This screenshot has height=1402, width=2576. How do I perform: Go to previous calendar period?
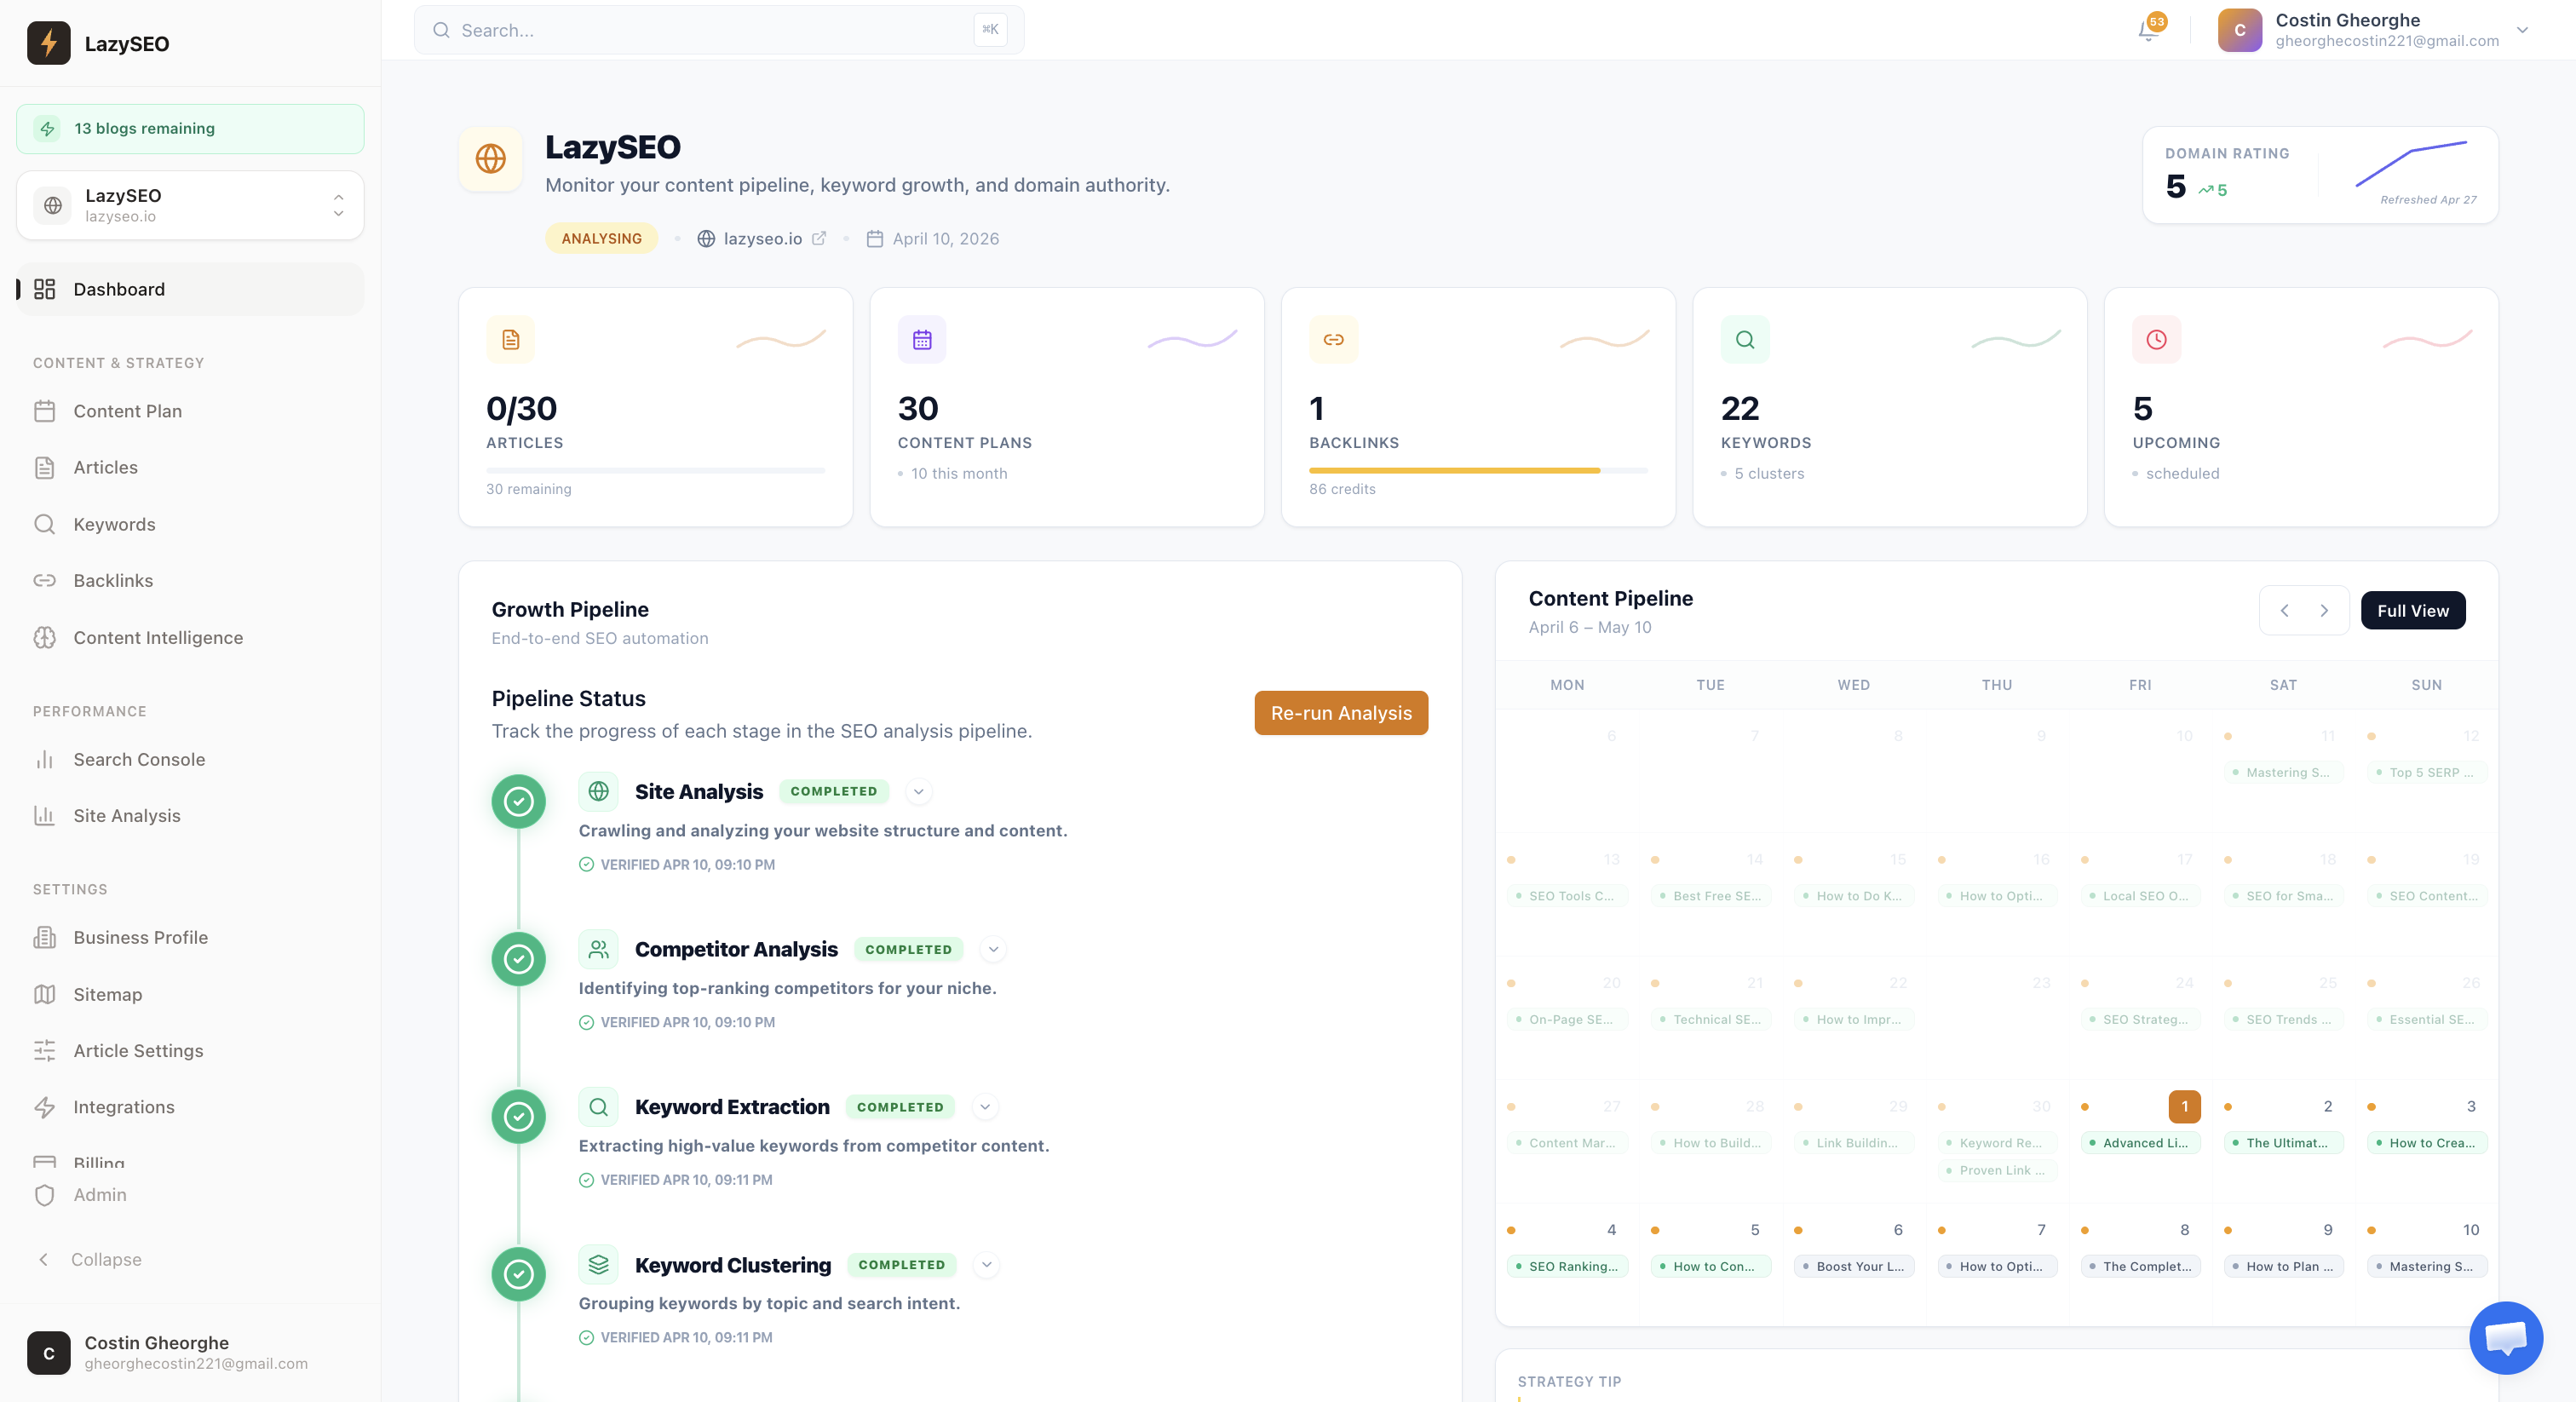coord(2284,611)
